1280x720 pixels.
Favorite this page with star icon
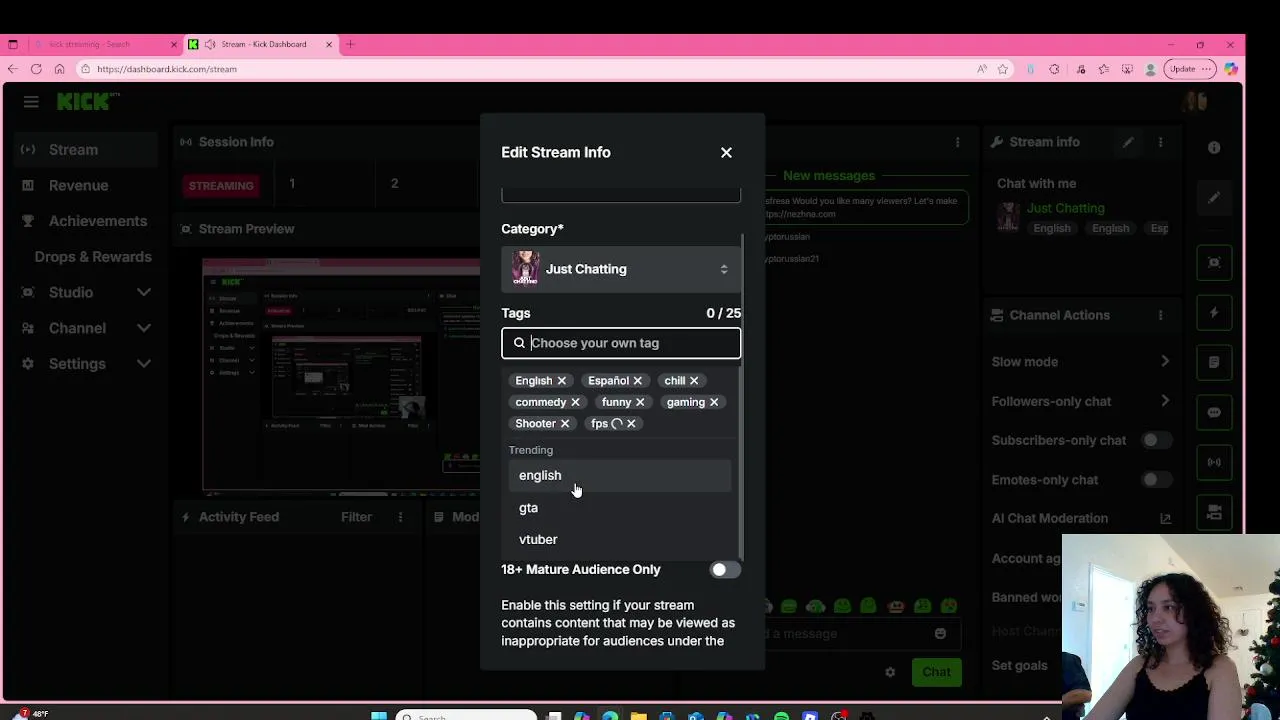1003,69
